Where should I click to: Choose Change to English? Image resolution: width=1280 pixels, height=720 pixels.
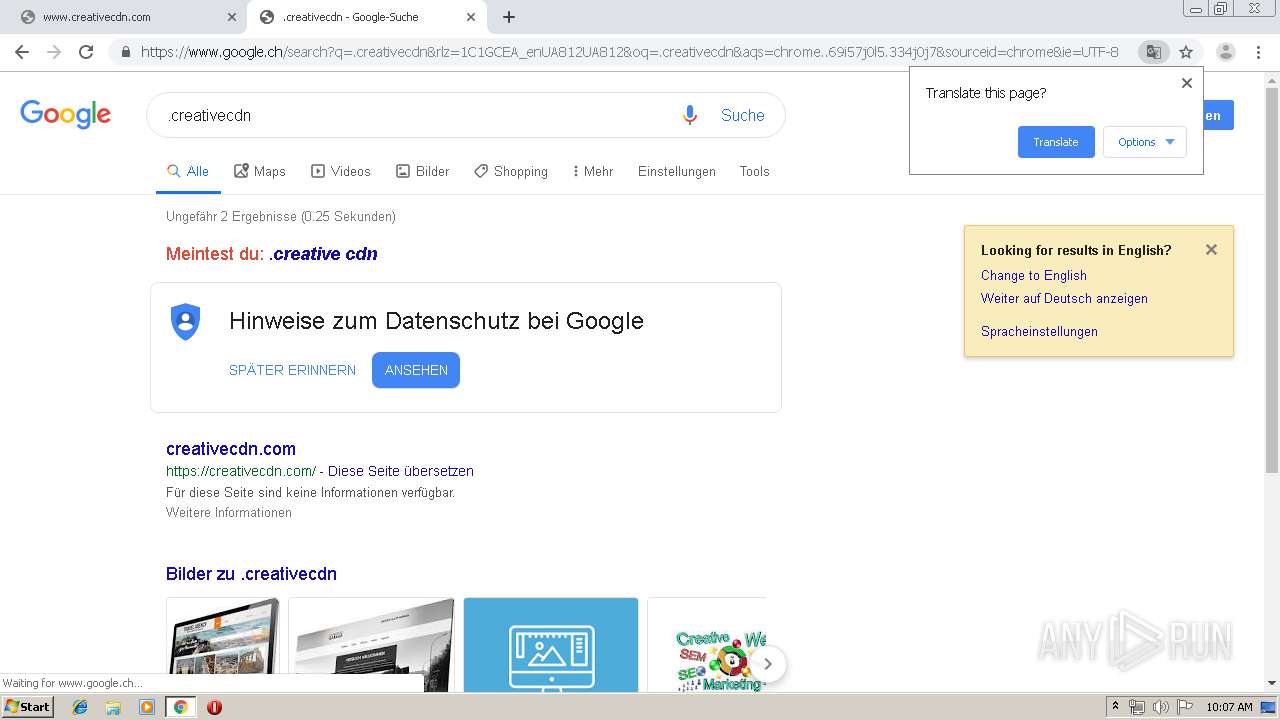(1034, 275)
